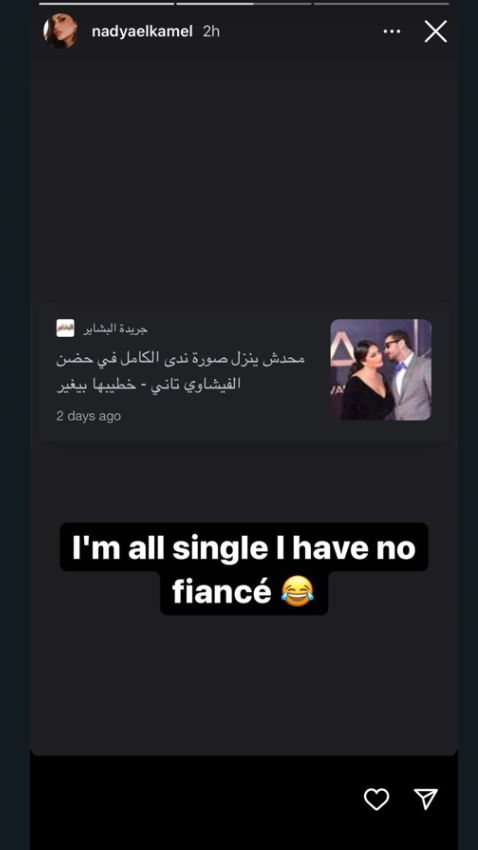Click the laughing tears emoji
Image resolution: width=478 pixels, height=850 pixels.
pyautogui.click(x=298, y=591)
